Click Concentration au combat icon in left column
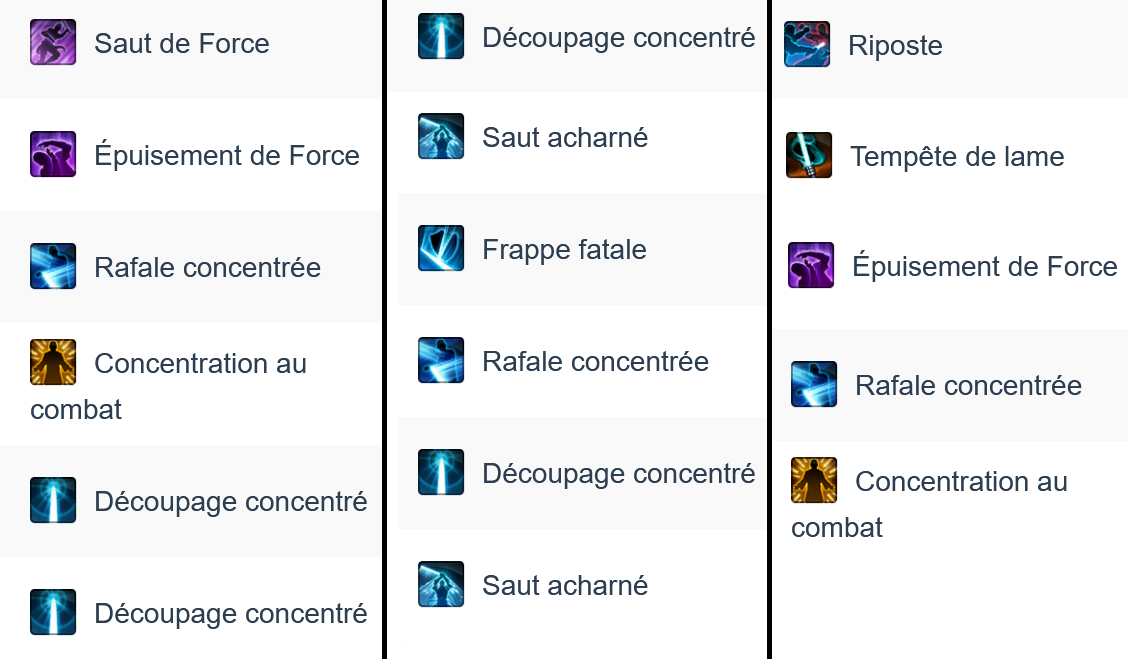Screen dimensions: 1128x659 (x=53, y=362)
